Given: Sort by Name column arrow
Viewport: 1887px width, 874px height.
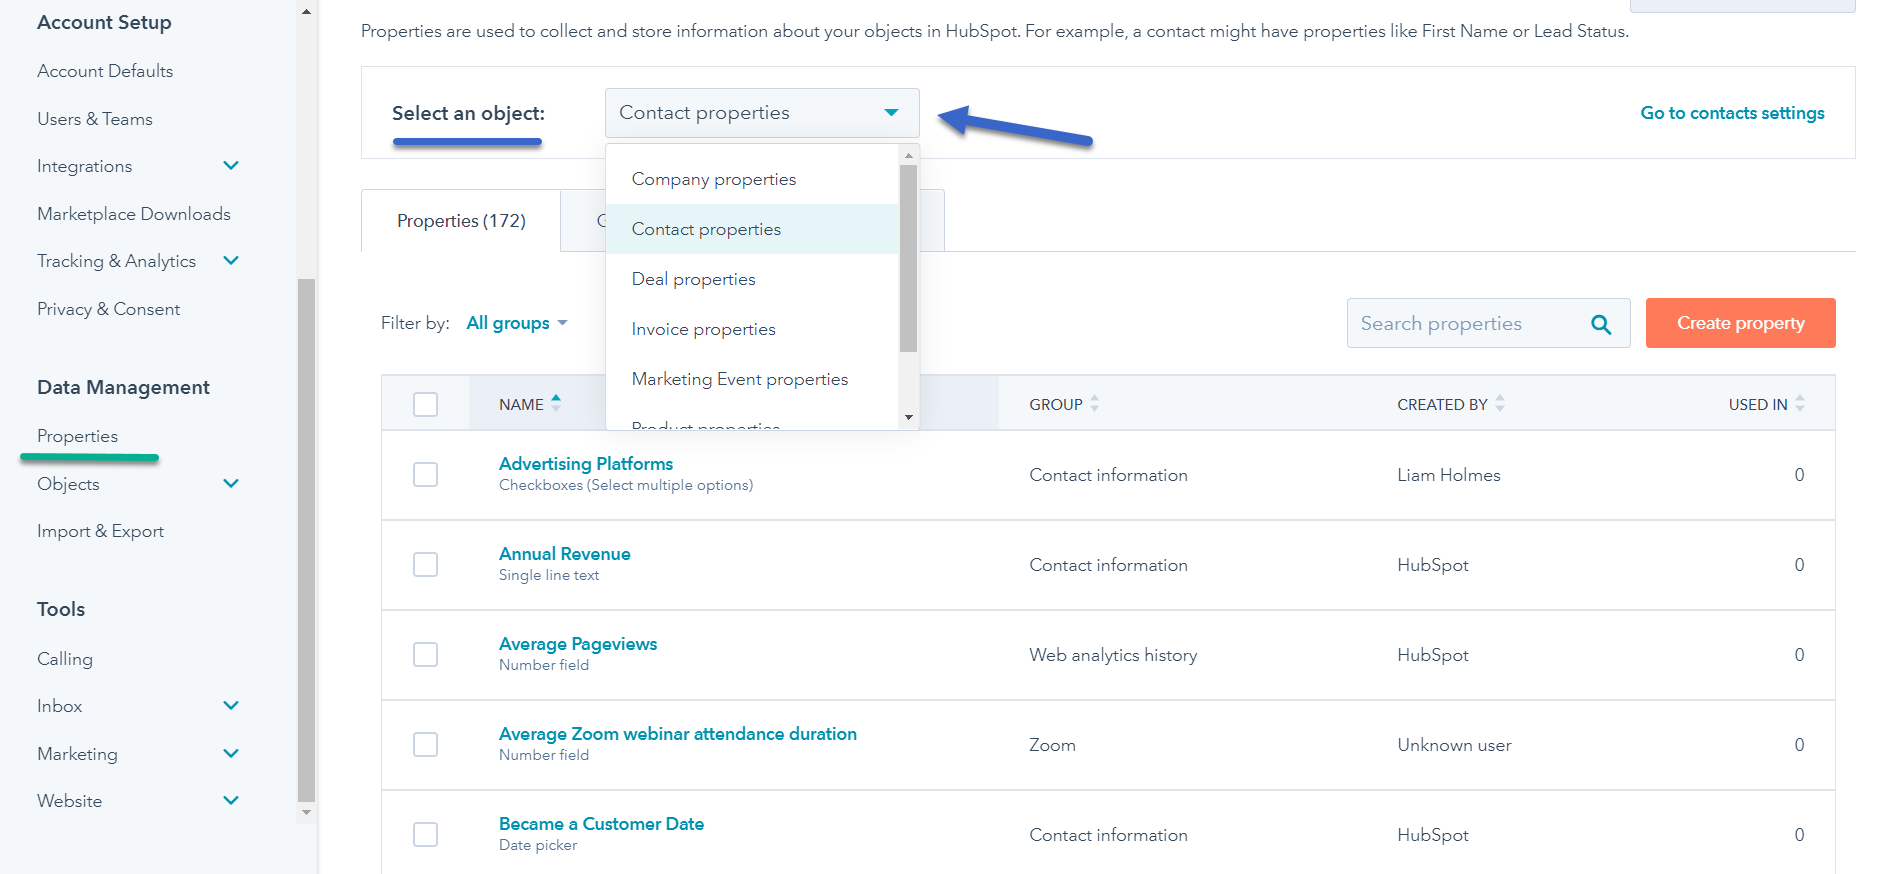Looking at the screenshot, I should point(556,403).
